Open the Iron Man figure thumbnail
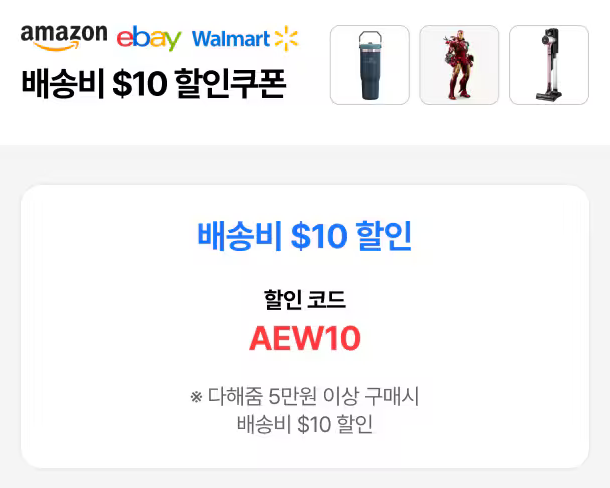610x488 pixels. (459, 65)
